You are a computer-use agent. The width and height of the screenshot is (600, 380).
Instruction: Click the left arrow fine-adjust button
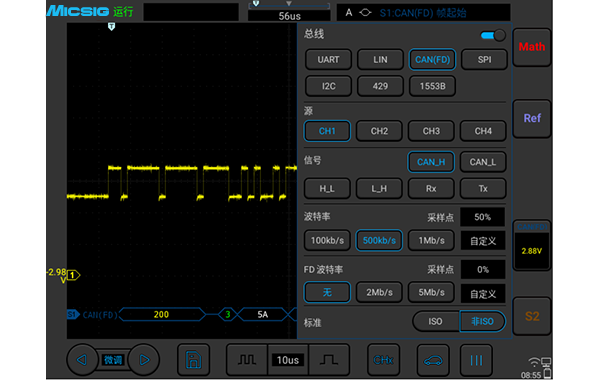82,360
